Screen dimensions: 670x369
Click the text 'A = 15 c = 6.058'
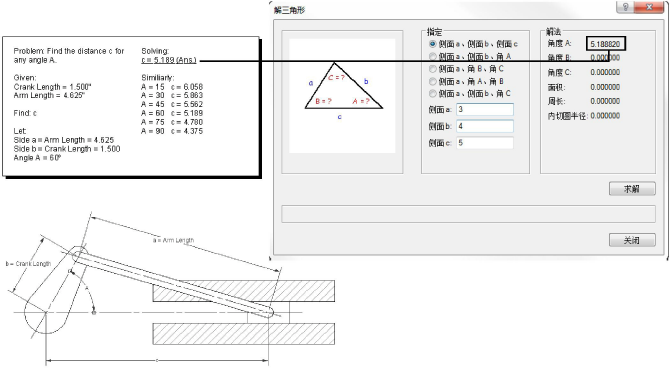(172, 87)
